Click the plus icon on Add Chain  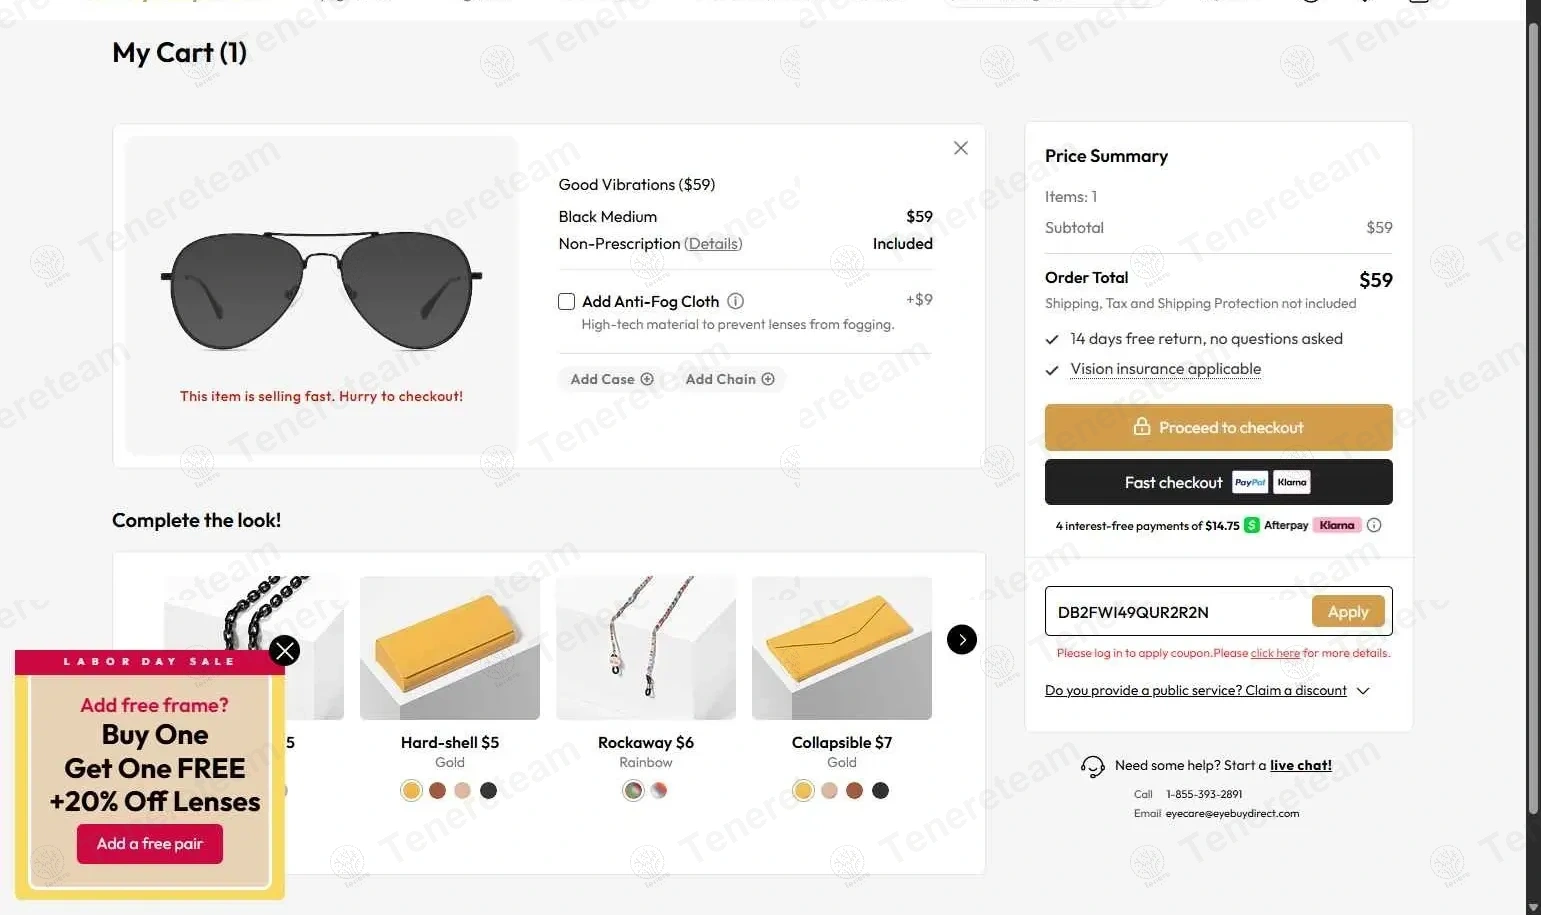point(768,379)
